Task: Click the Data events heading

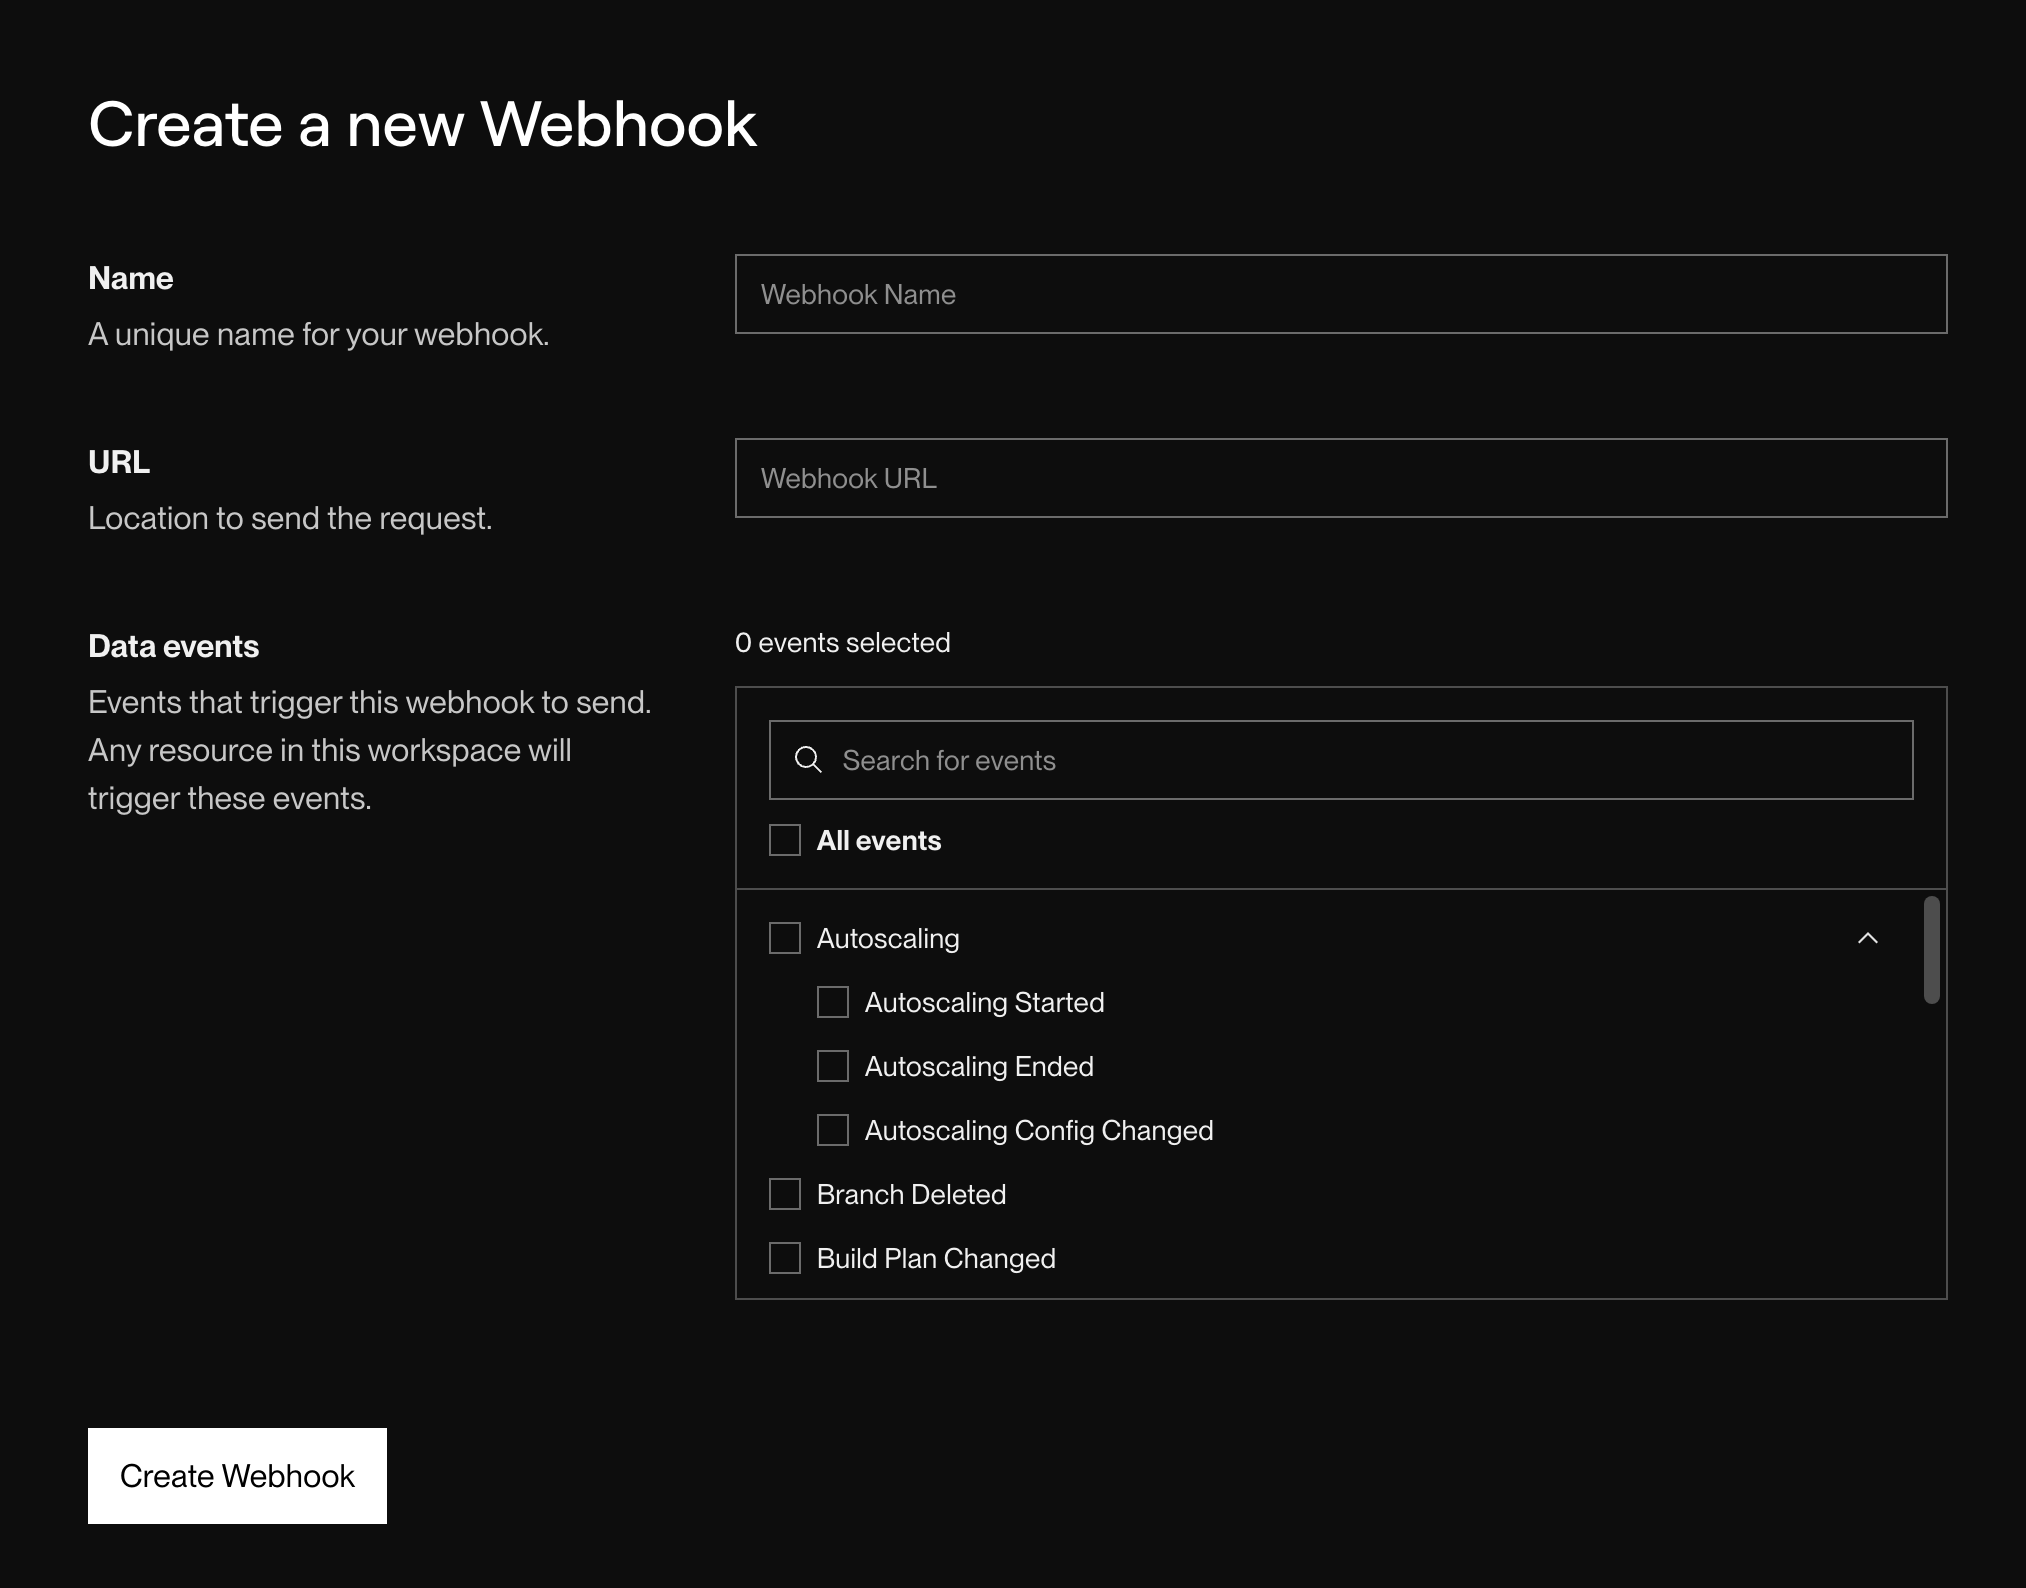Action: pyautogui.click(x=173, y=646)
